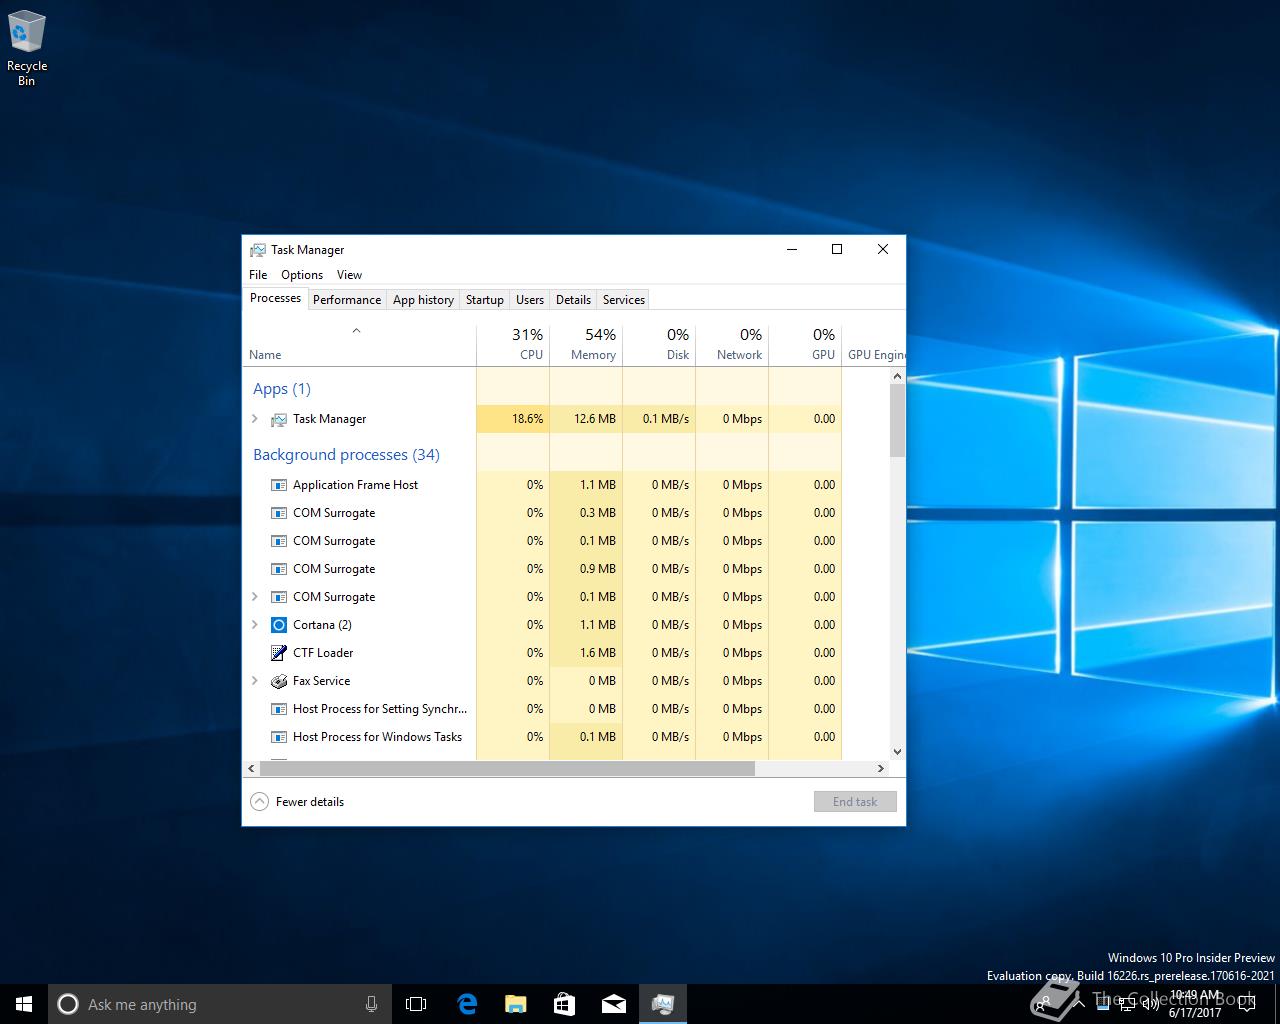Open Microsoft Edge from the taskbar
This screenshot has height=1024, width=1280.
pos(467,1004)
